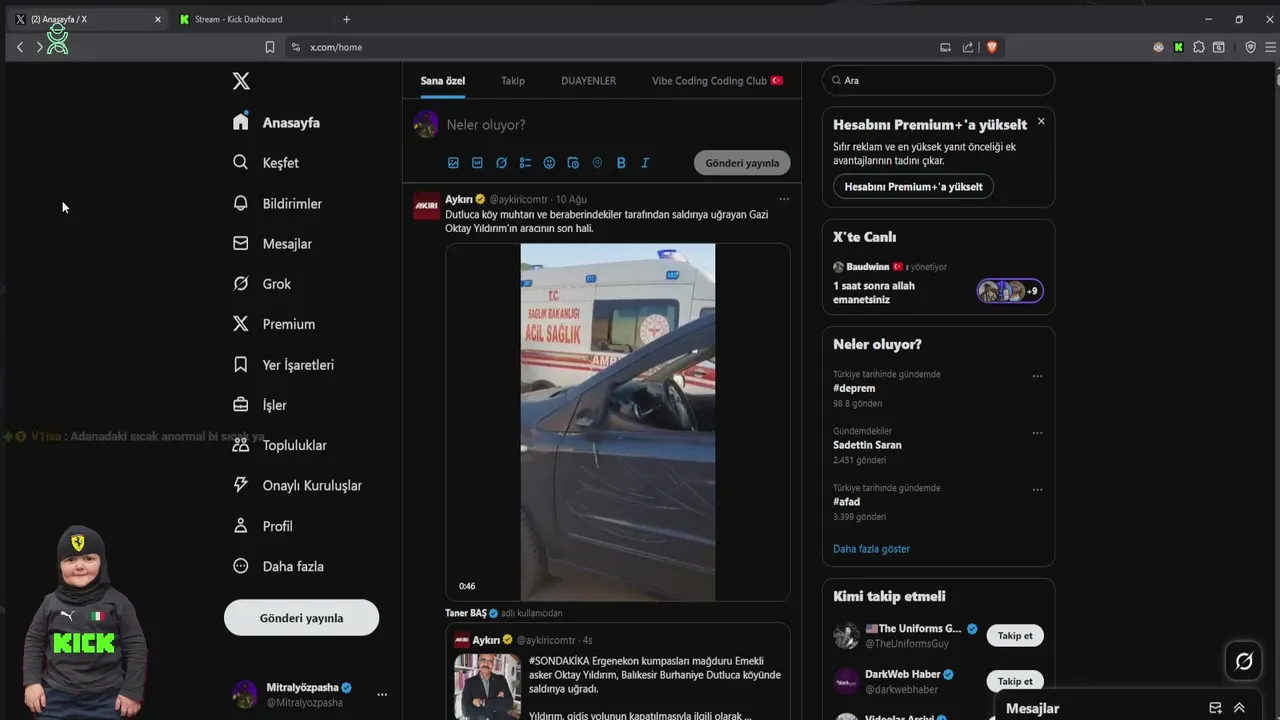
Task: Open a new browser tab
Action: point(347,19)
